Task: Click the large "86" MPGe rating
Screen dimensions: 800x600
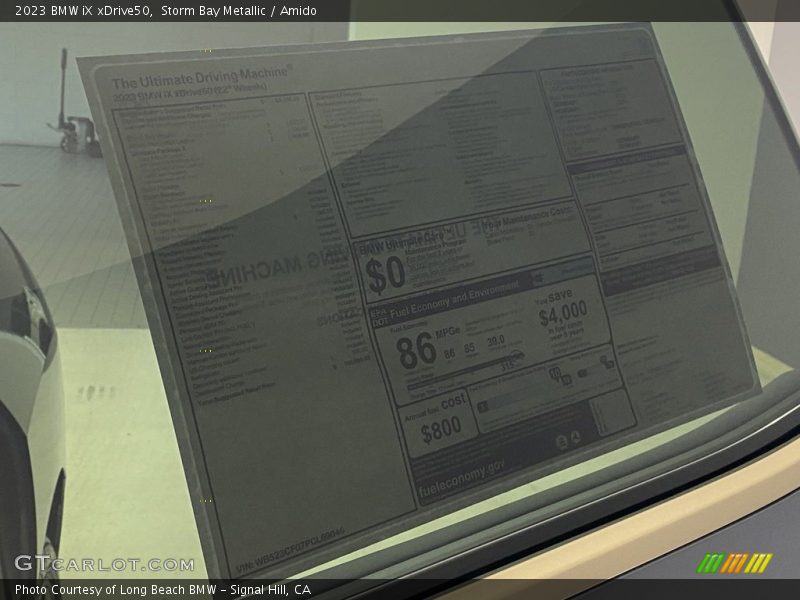Action: [416, 351]
